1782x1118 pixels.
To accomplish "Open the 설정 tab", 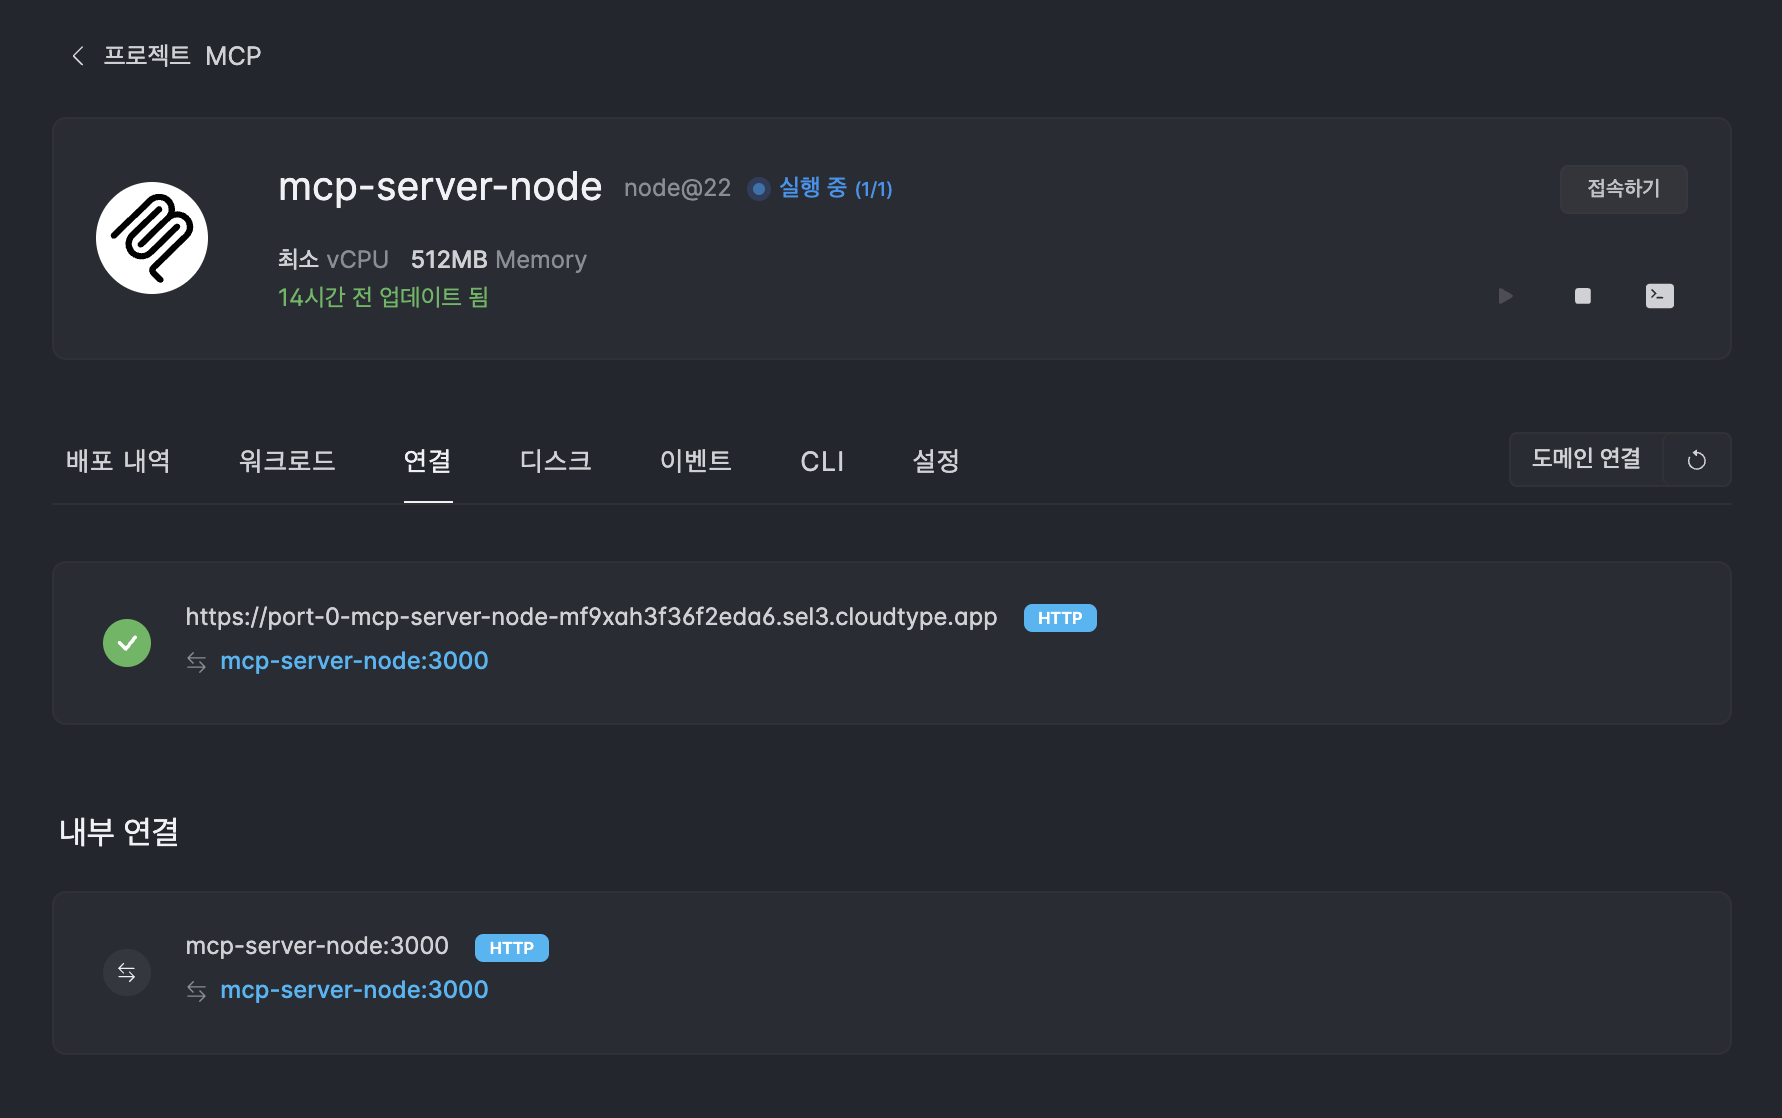I will click(936, 461).
